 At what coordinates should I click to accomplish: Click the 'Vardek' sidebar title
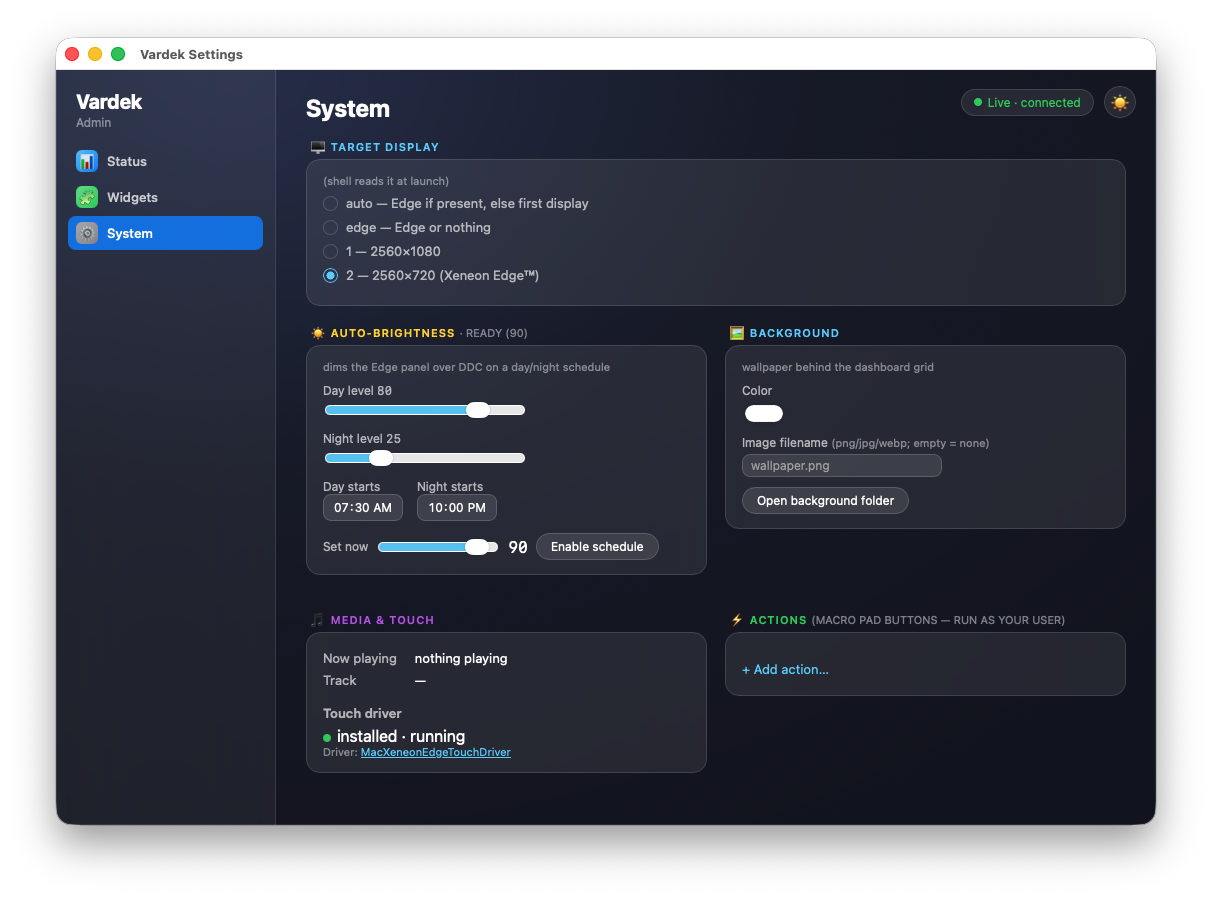click(109, 102)
